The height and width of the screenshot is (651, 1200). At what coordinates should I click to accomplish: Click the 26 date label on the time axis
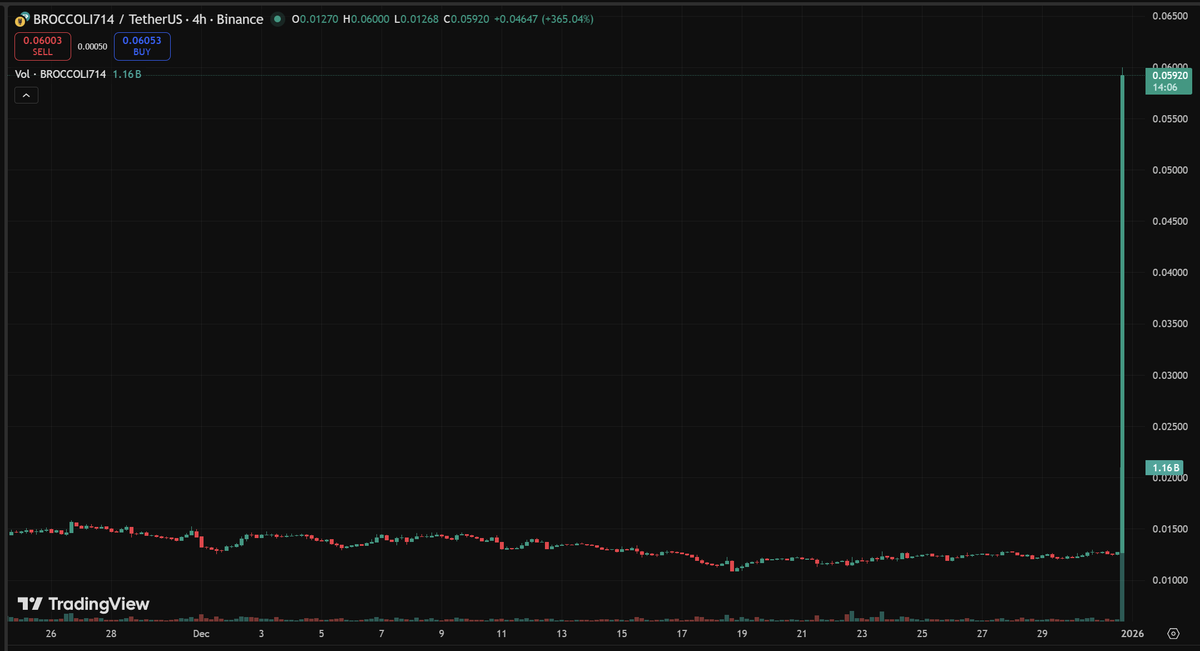(51, 634)
